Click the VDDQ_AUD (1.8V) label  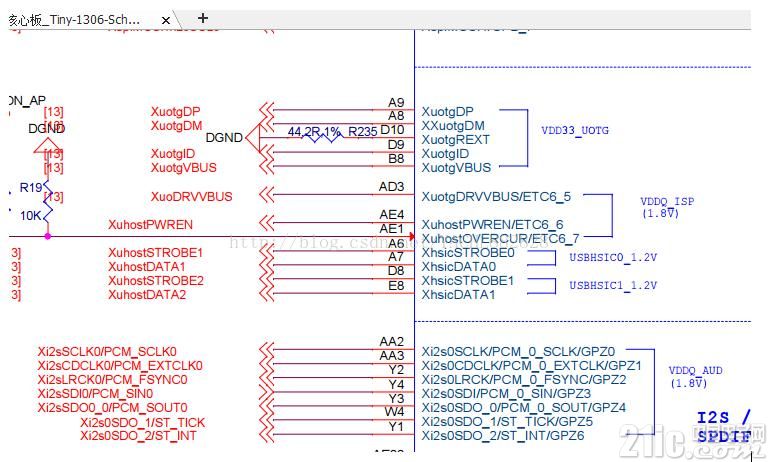tap(696, 376)
